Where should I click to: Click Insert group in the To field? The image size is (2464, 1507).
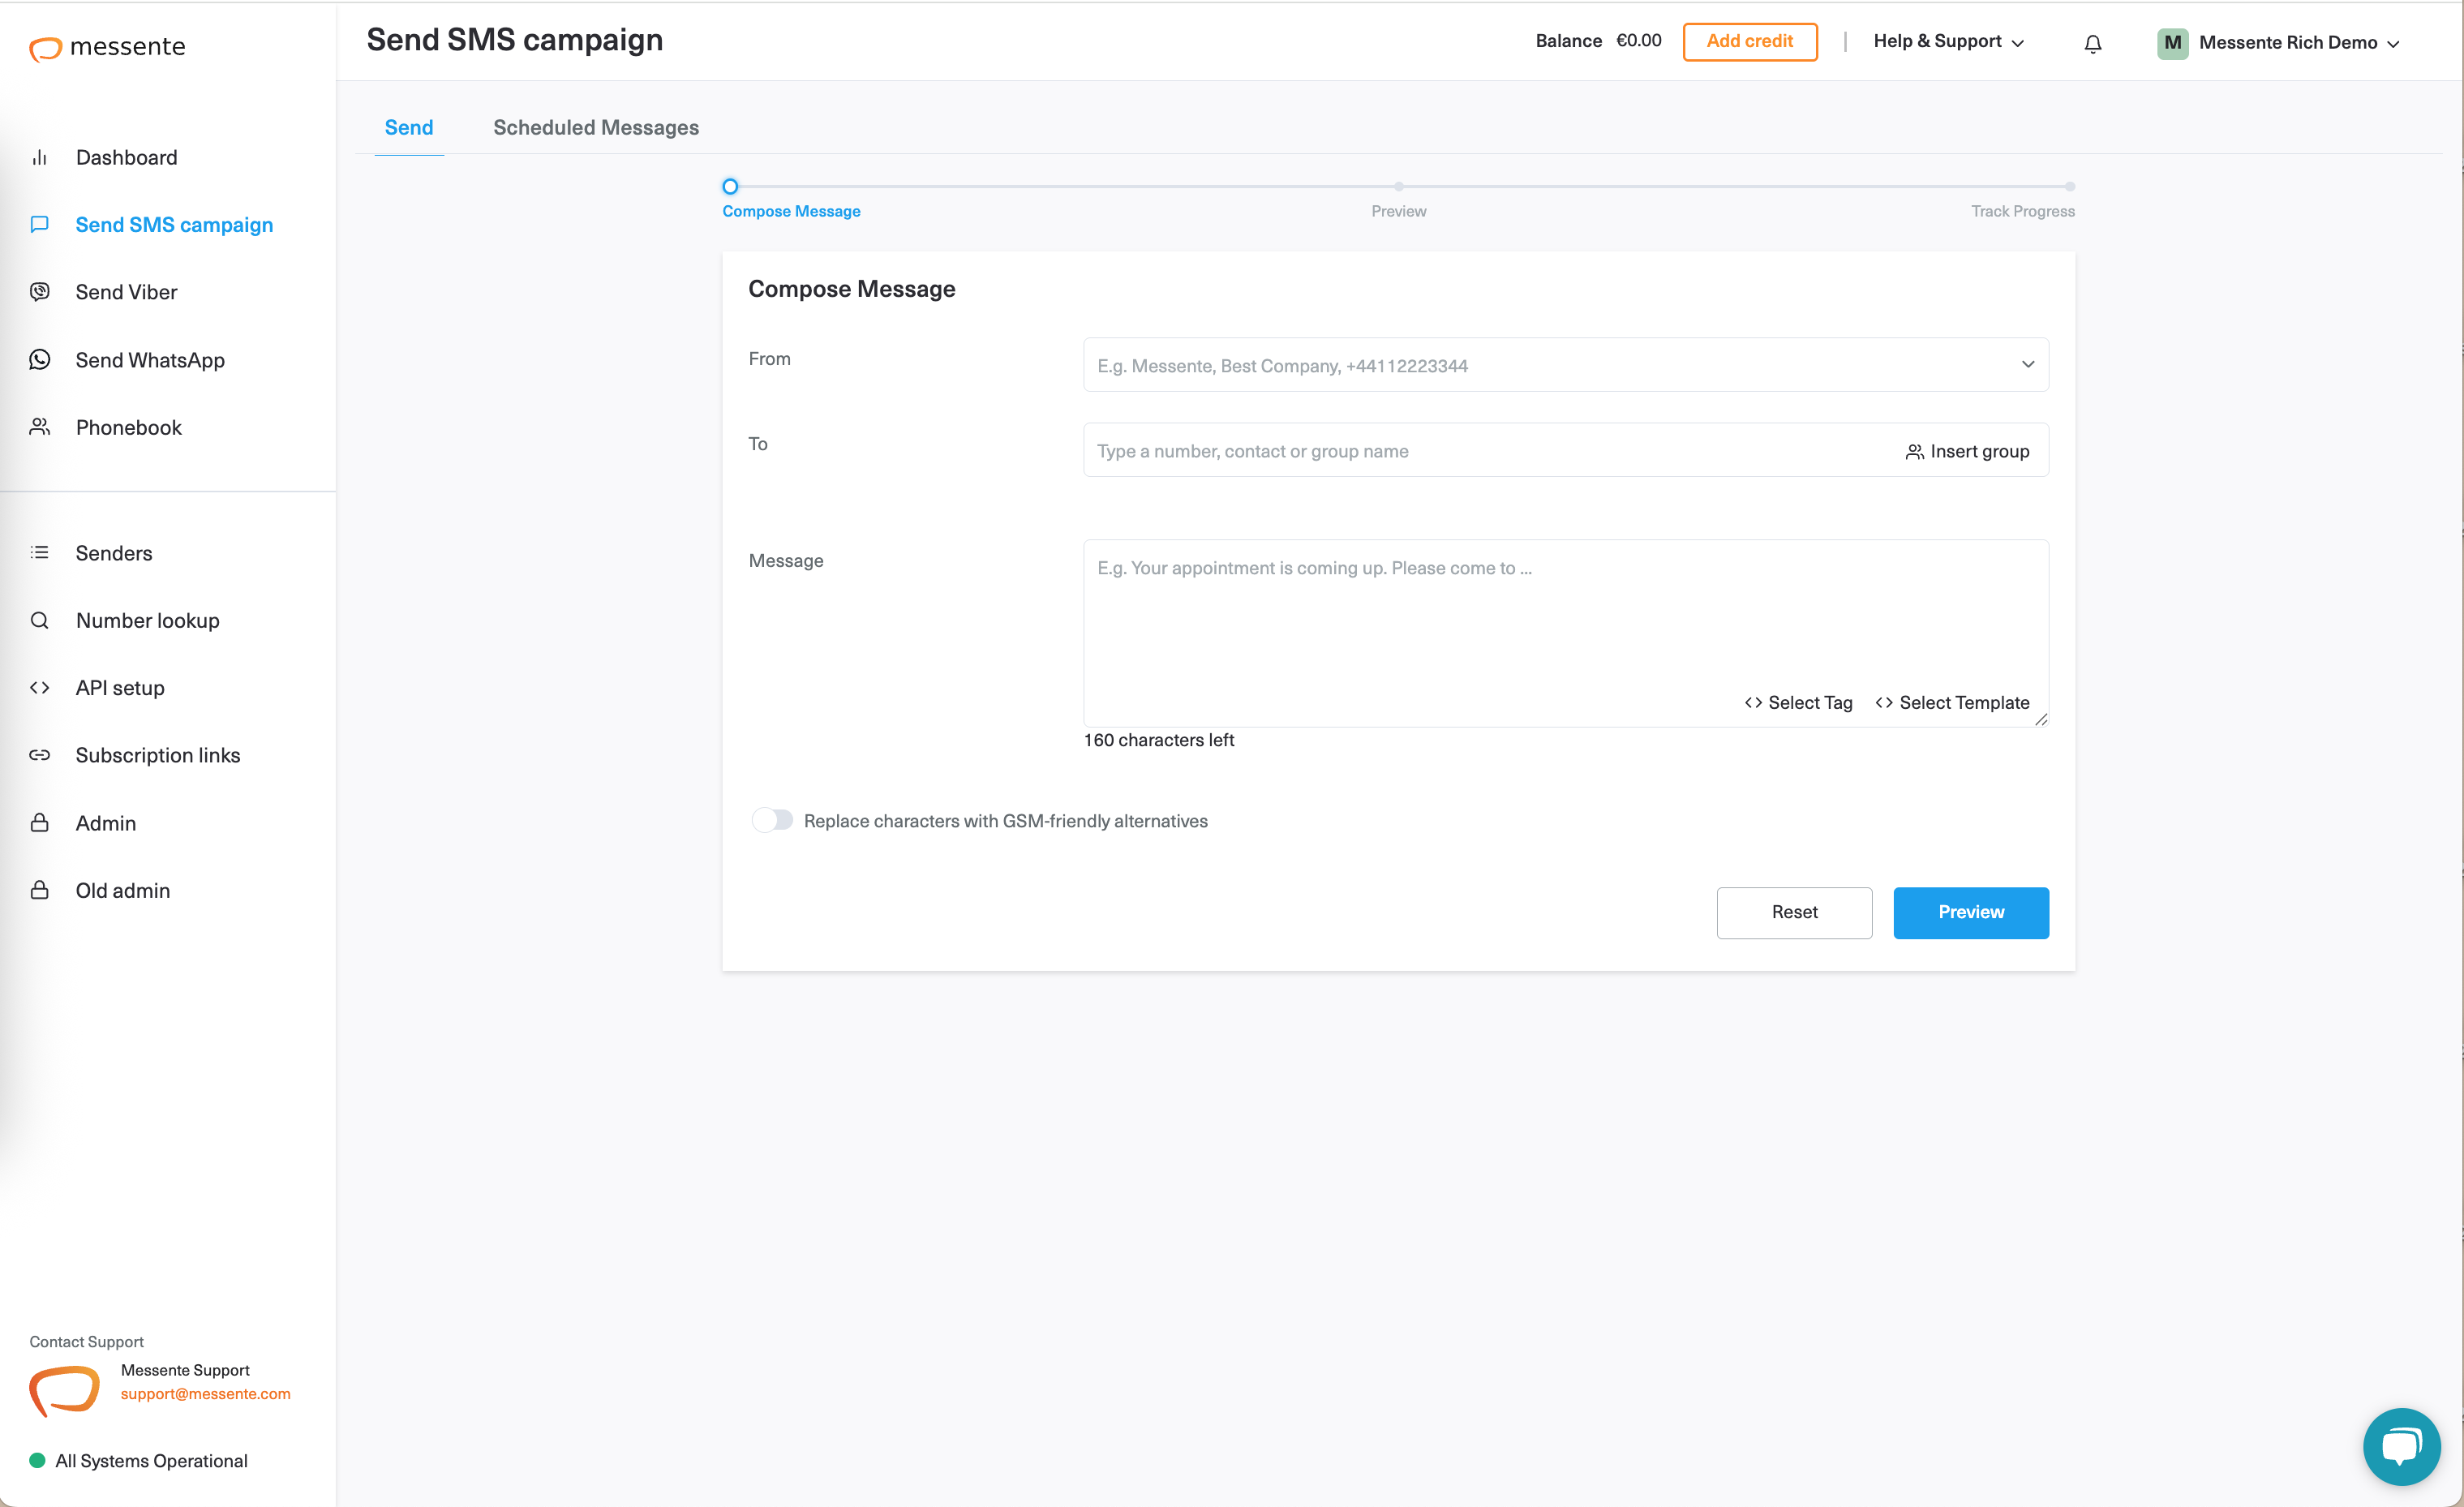pyautogui.click(x=1967, y=451)
